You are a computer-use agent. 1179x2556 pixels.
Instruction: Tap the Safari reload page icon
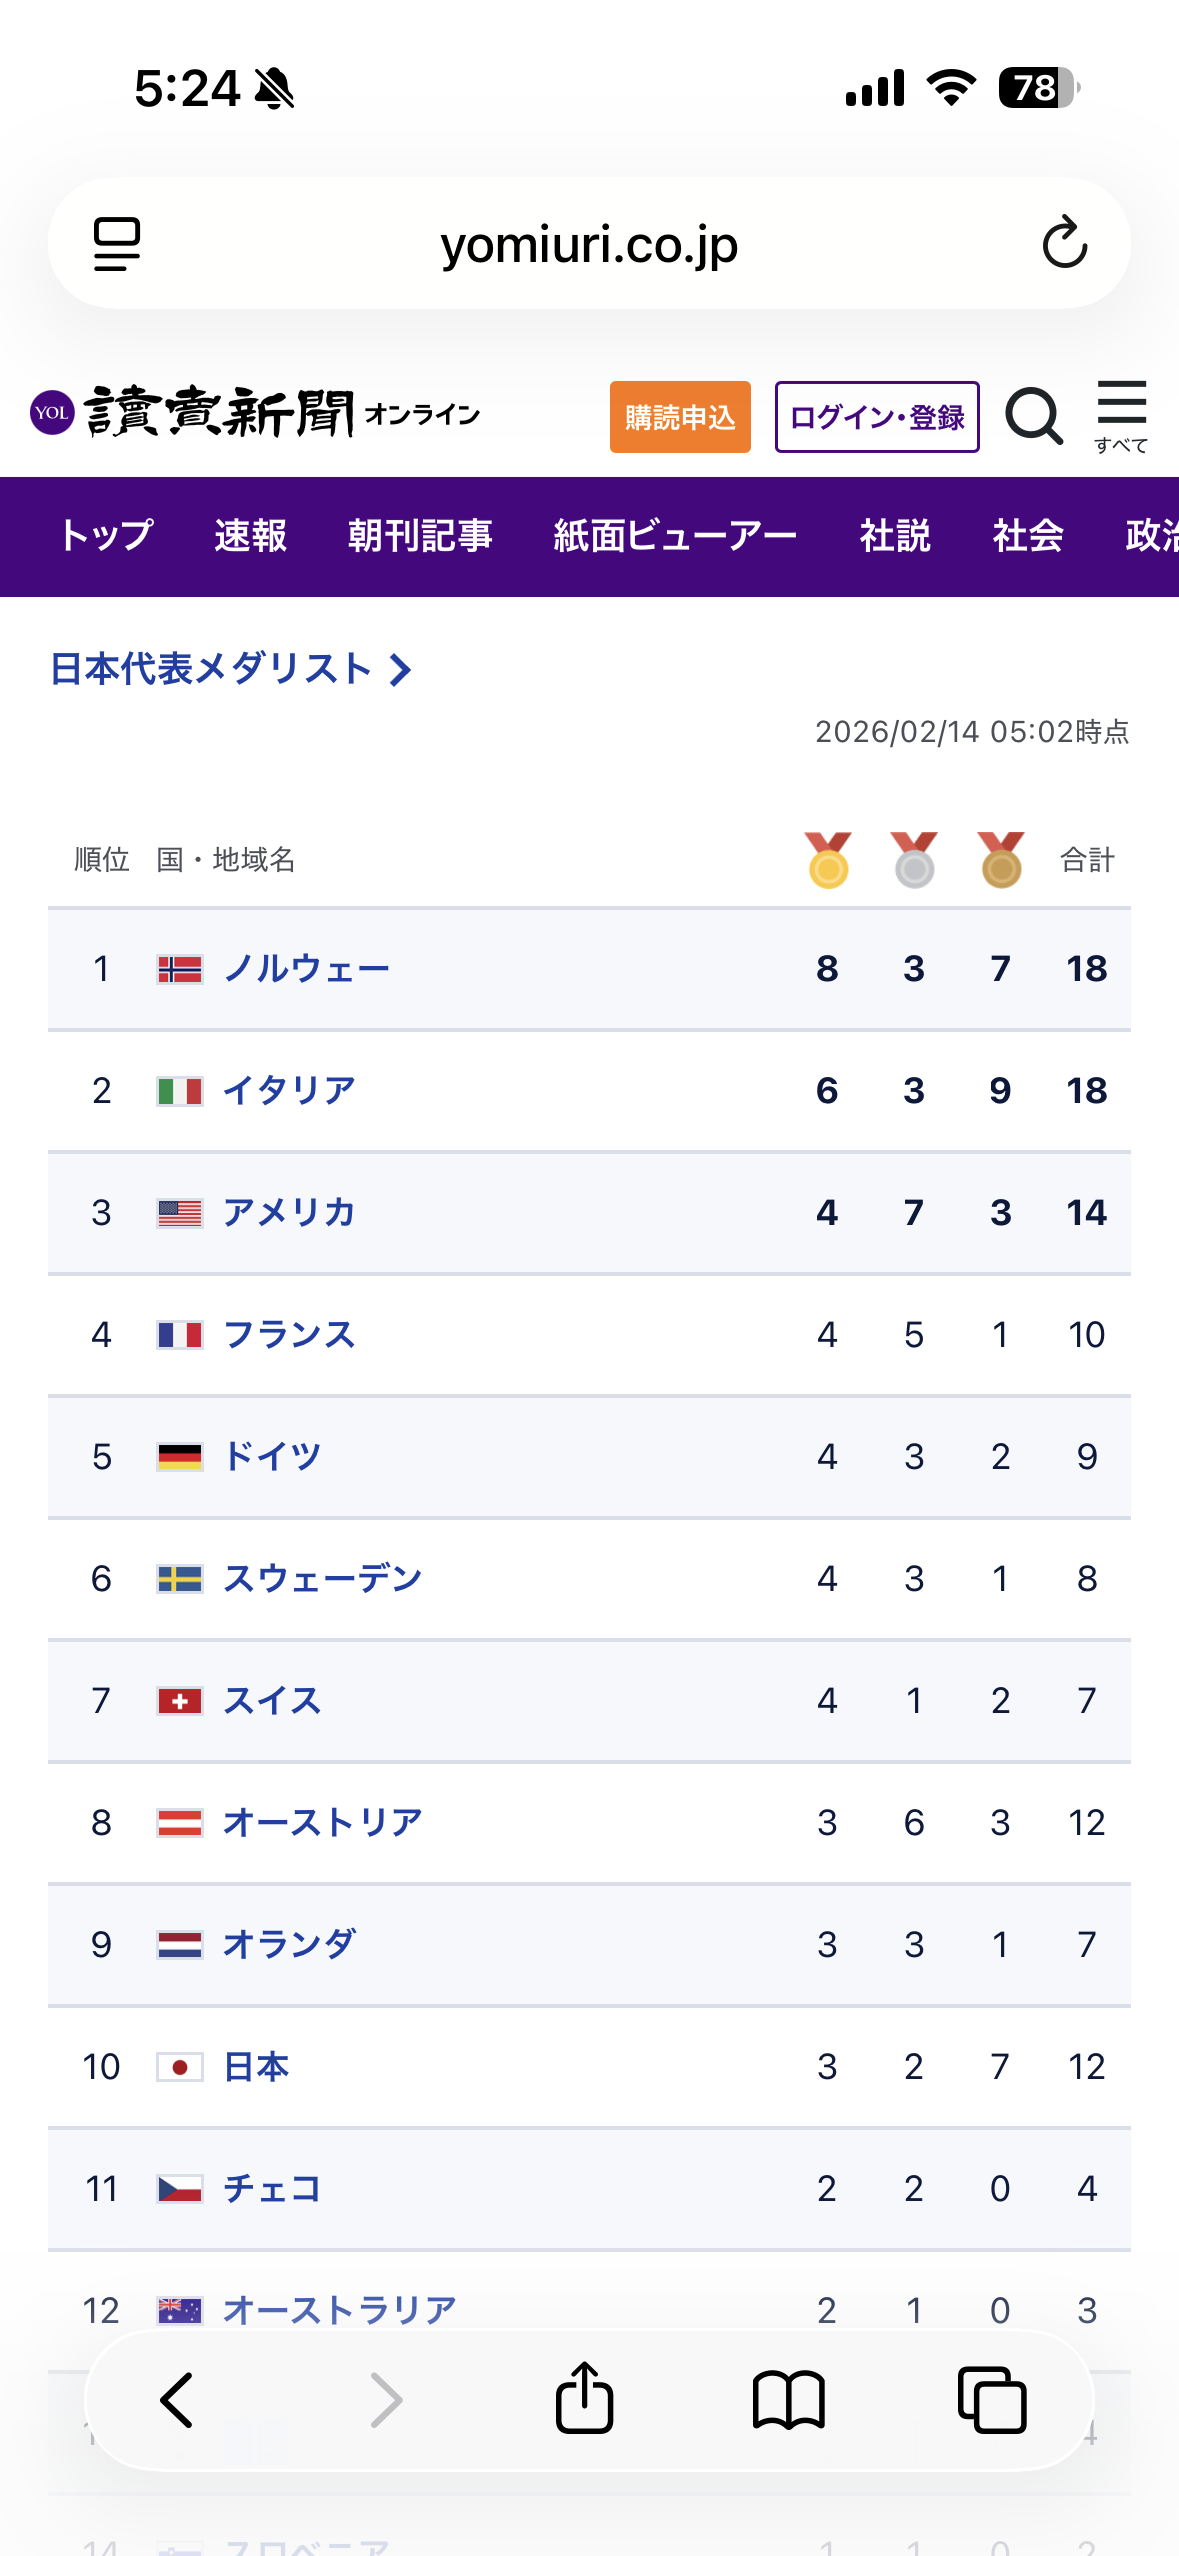click(x=1064, y=243)
